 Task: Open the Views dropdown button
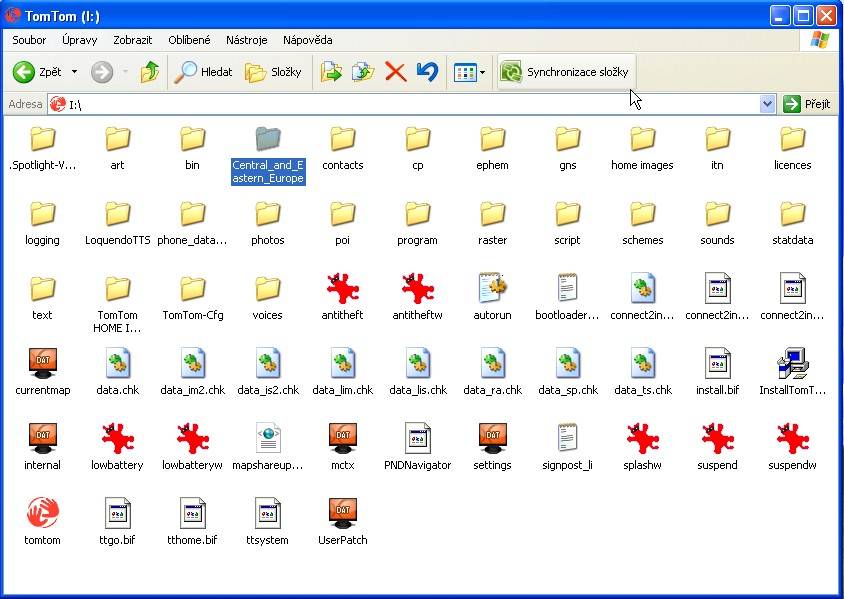[469, 72]
